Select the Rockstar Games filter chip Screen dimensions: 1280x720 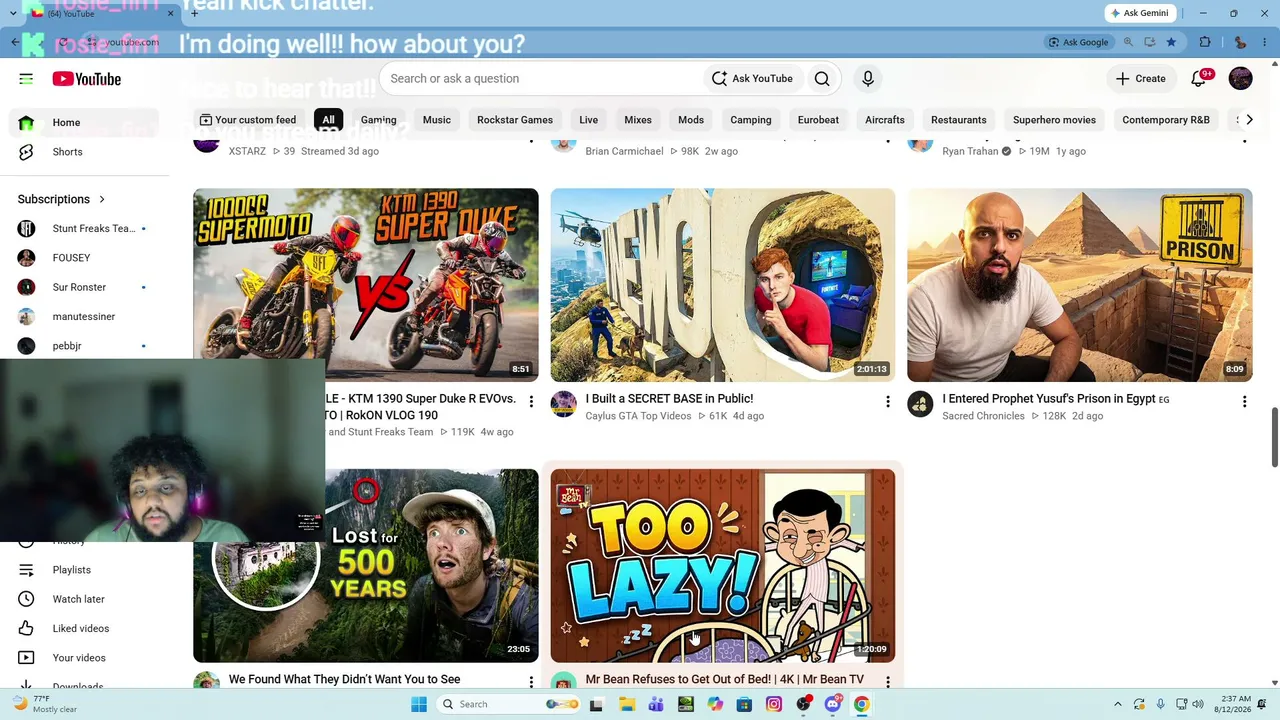[x=515, y=120]
